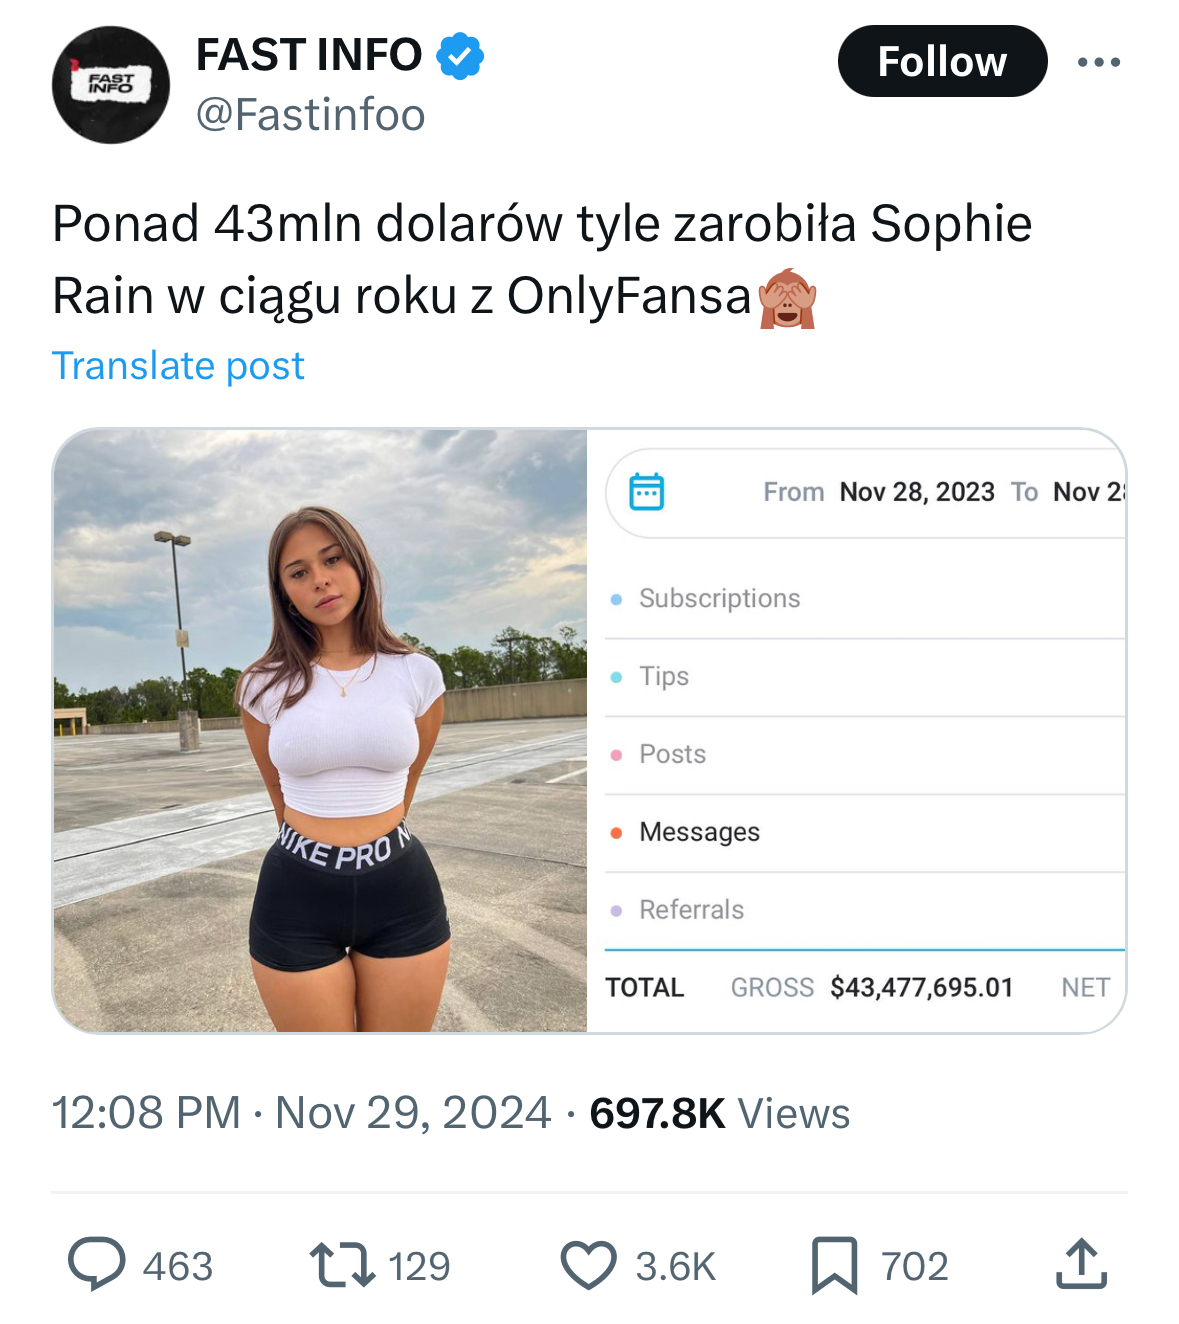Viewport: 1179px width, 1324px height.
Task: Like the post with heart icon
Action: 588,1264
